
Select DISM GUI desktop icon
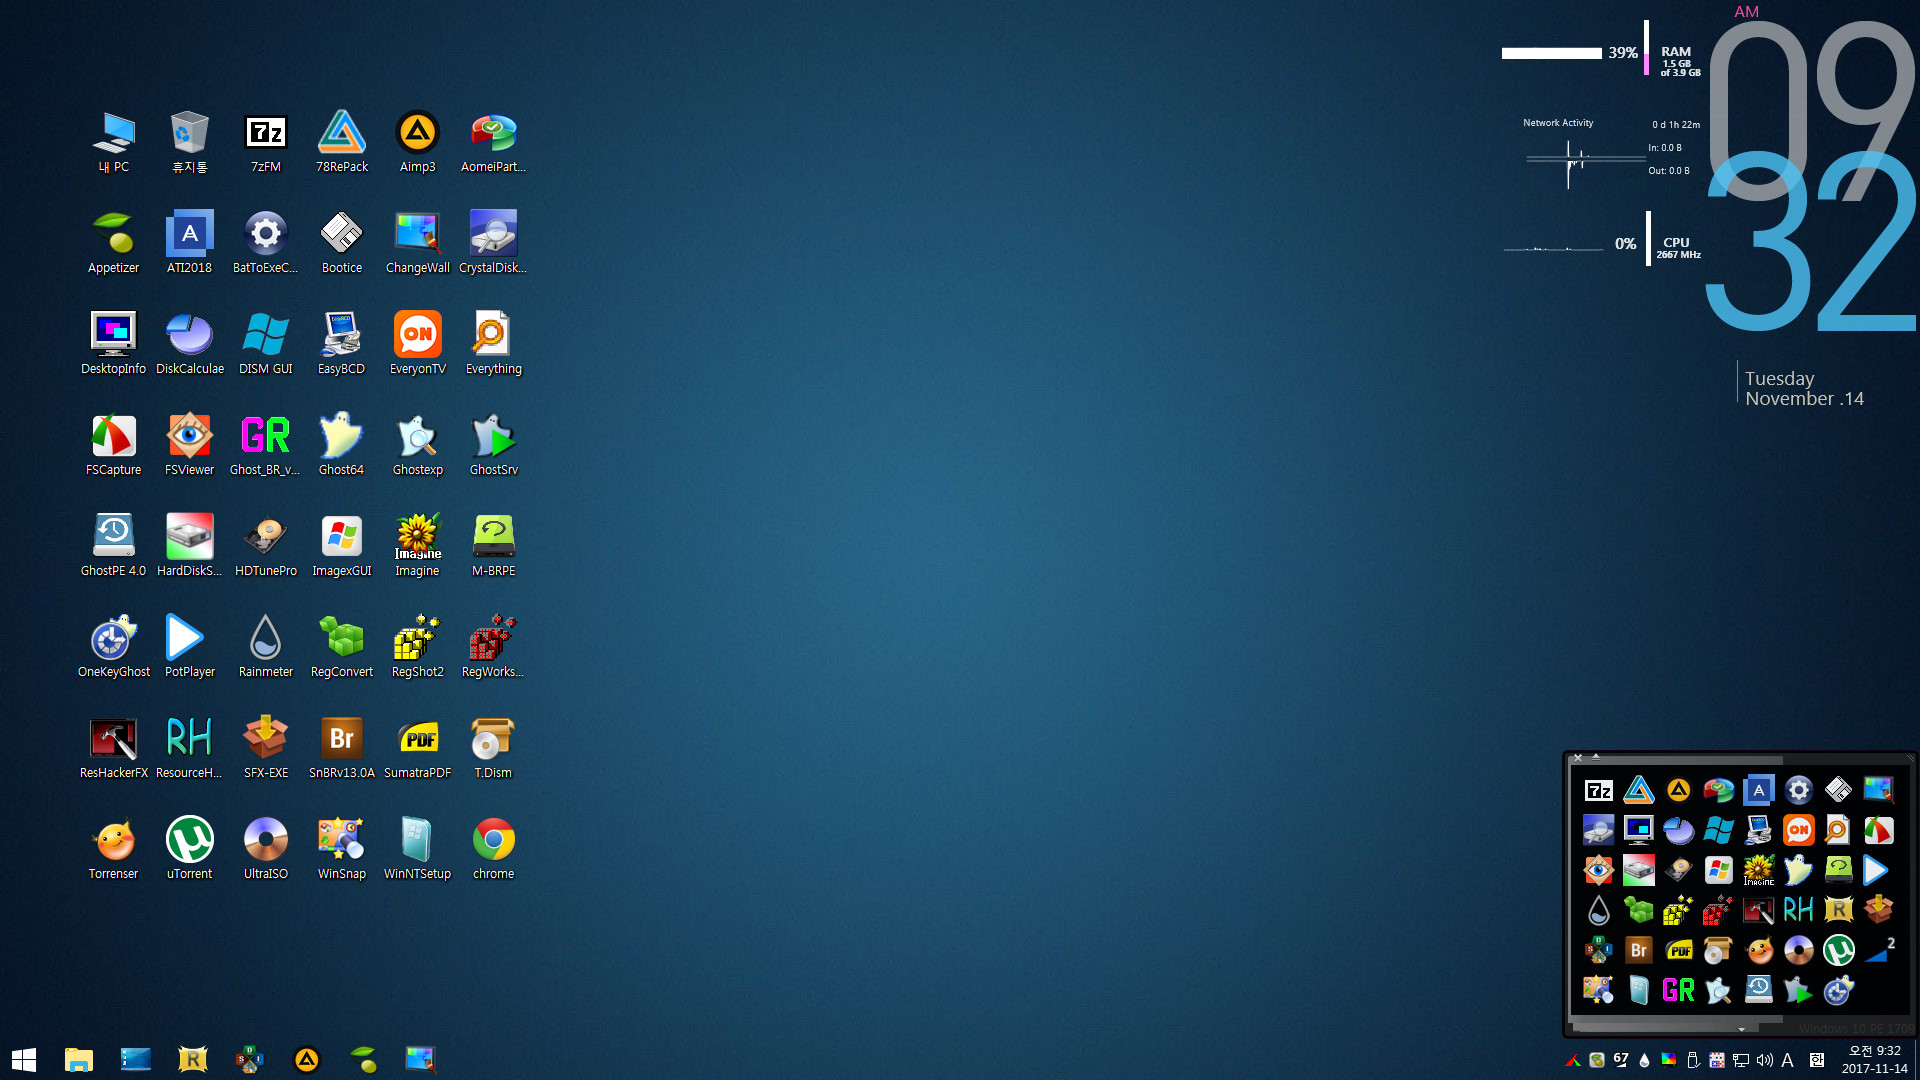(x=266, y=344)
